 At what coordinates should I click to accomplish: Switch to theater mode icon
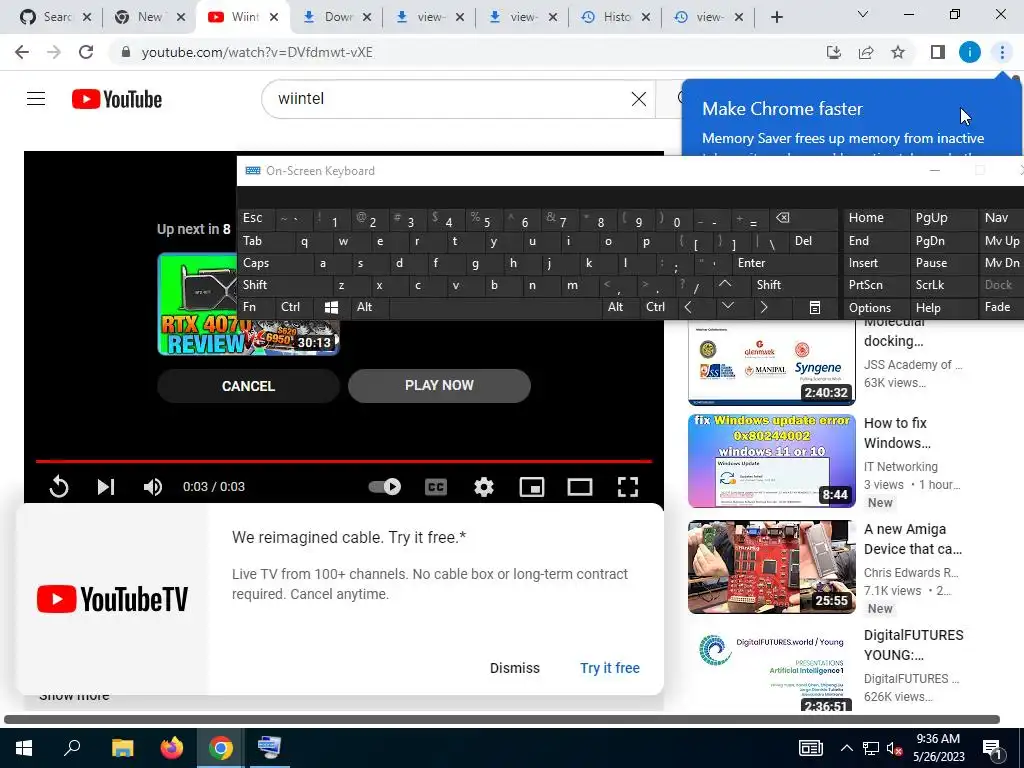(x=580, y=487)
